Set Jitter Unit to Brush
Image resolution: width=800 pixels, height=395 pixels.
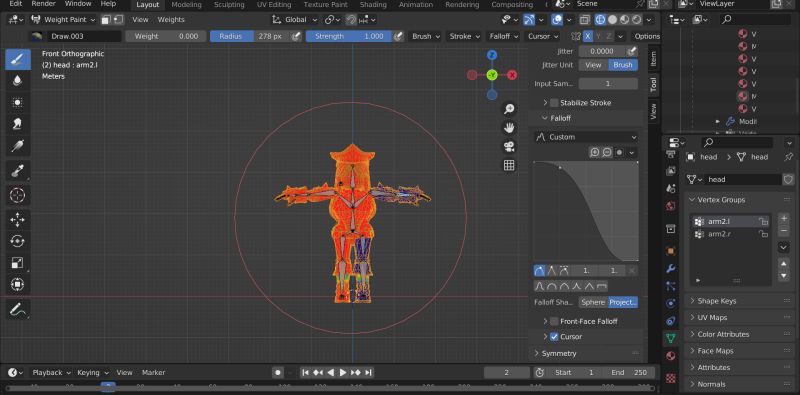(x=622, y=65)
